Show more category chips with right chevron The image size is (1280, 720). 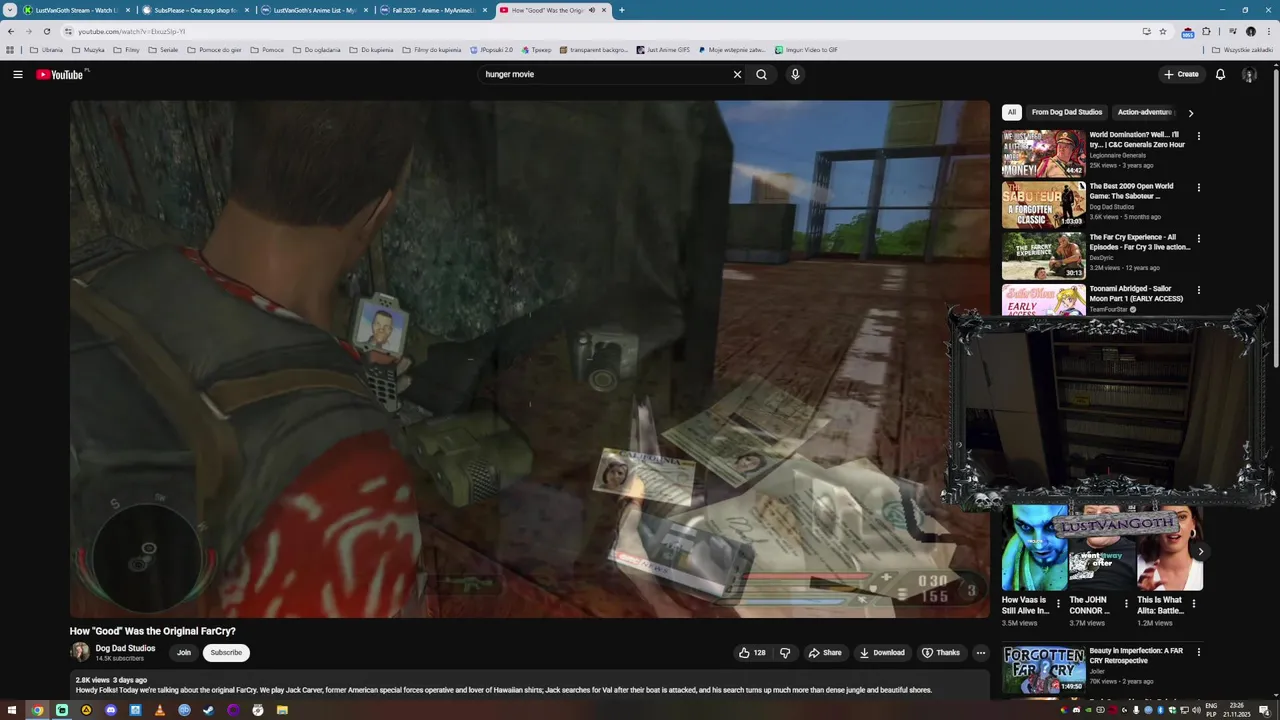(x=1190, y=113)
